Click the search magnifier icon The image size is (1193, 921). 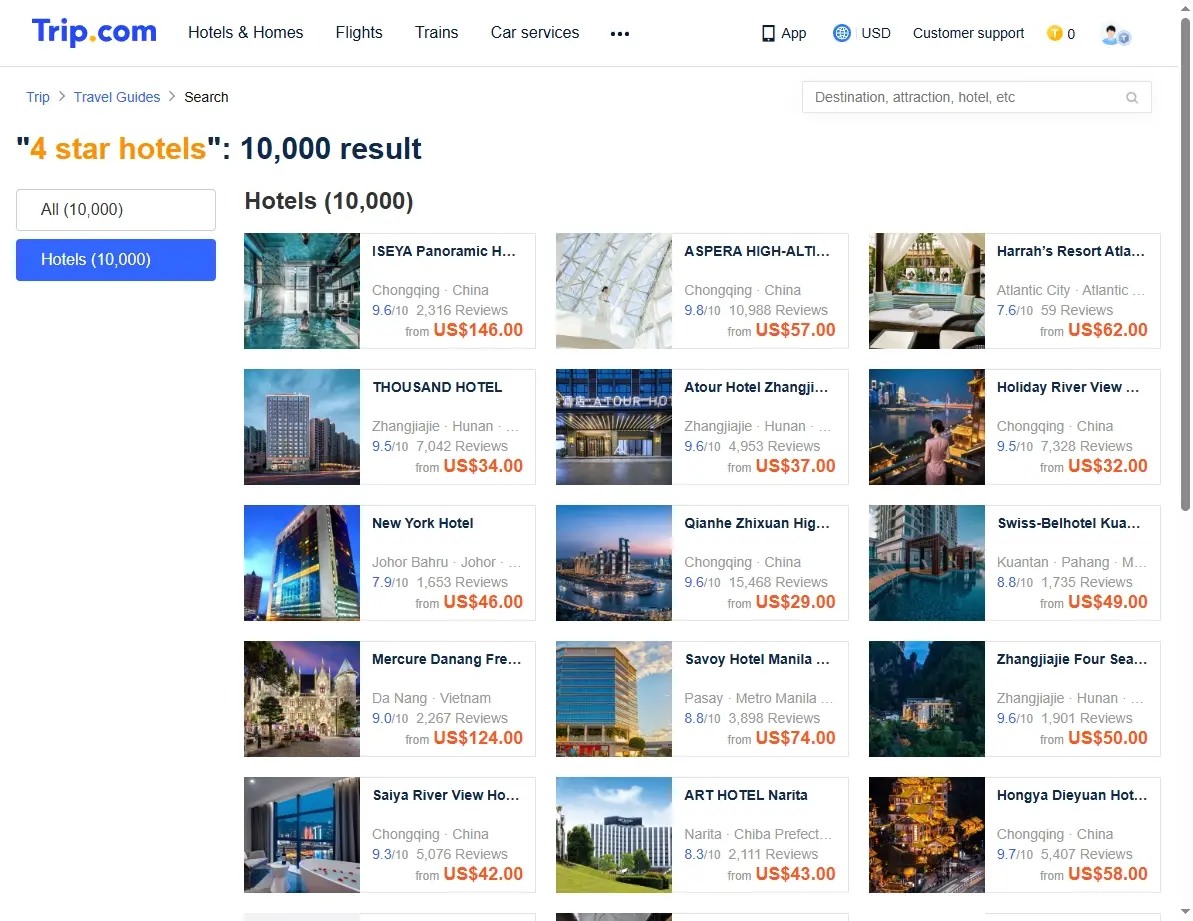tap(1132, 97)
